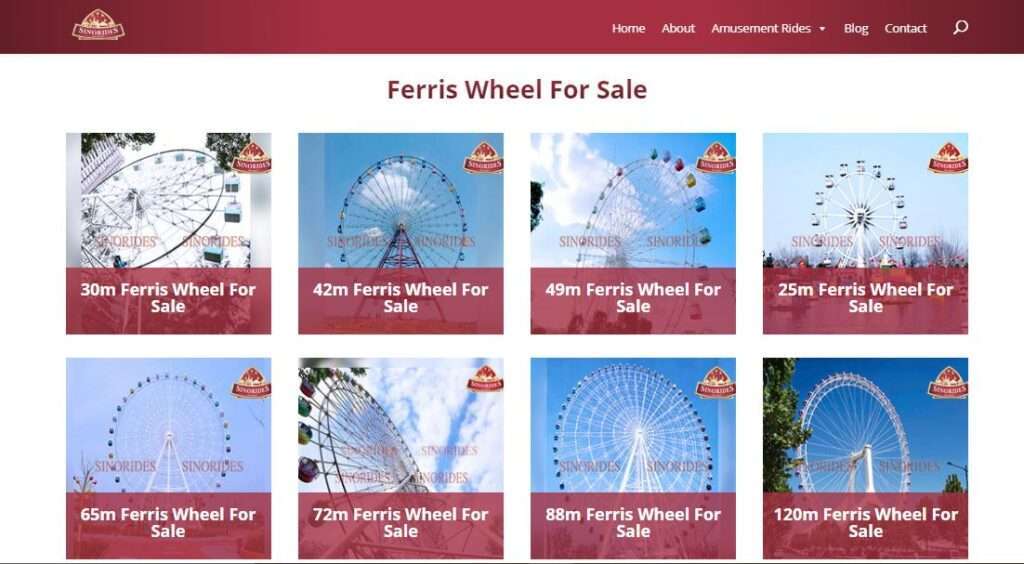The image size is (1024, 564).
Task: Select the Amusement Rides menu item
Action: click(x=761, y=28)
